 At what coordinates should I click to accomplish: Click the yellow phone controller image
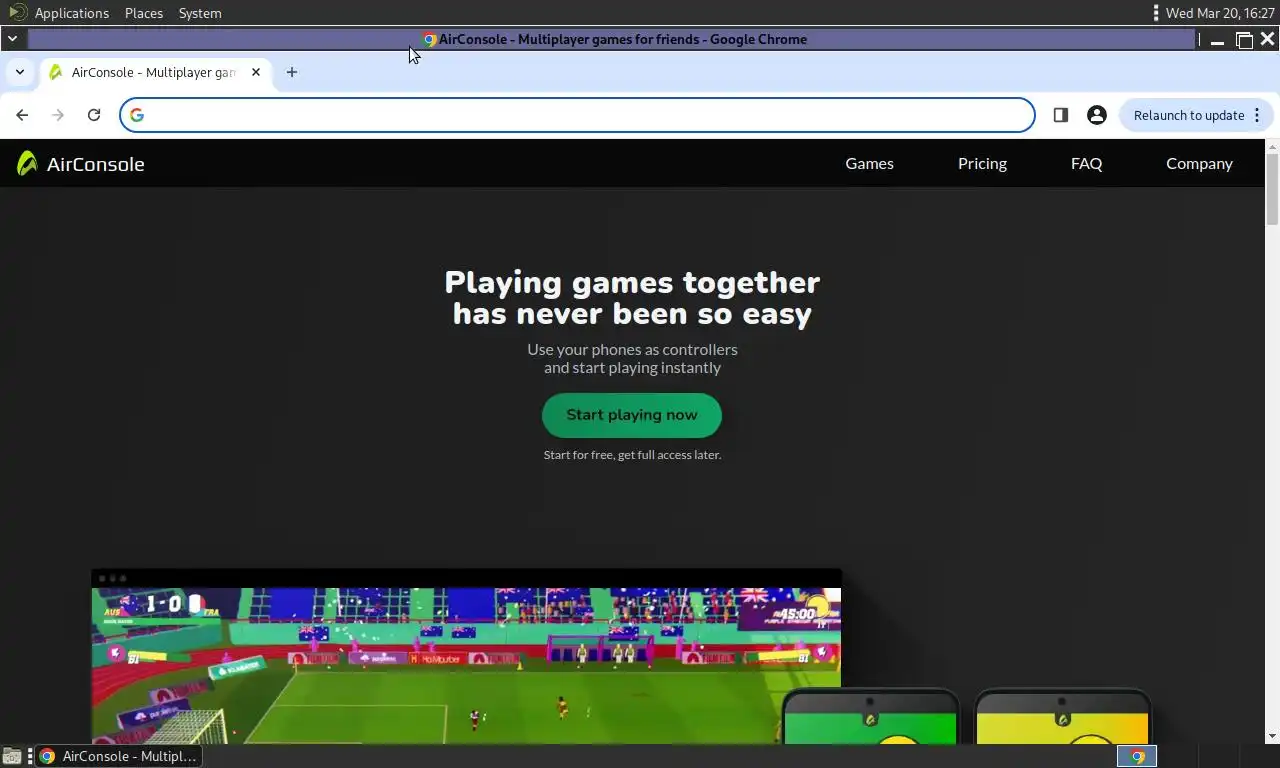[x=1062, y=718]
